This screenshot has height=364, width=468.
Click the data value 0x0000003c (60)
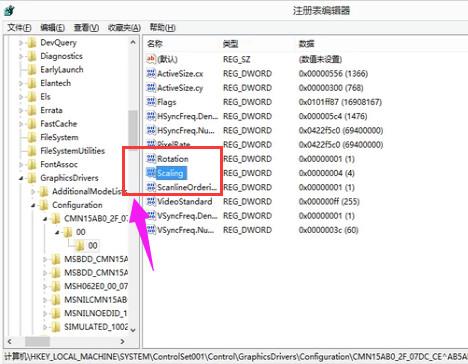tap(328, 230)
